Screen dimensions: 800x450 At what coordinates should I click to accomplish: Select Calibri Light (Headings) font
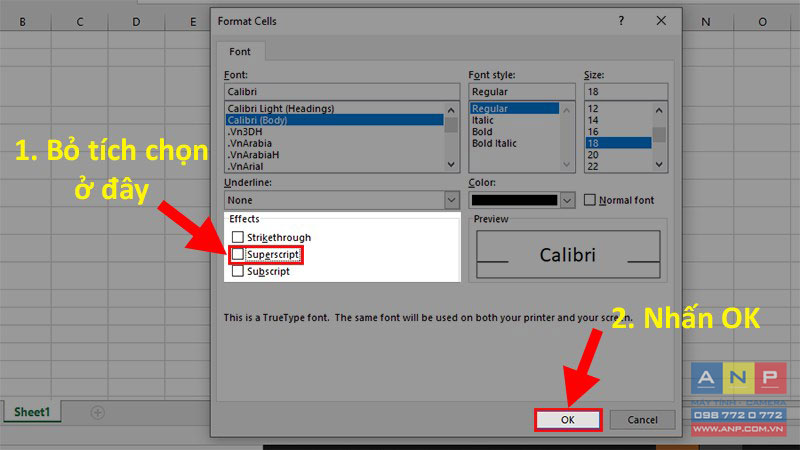(334, 109)
